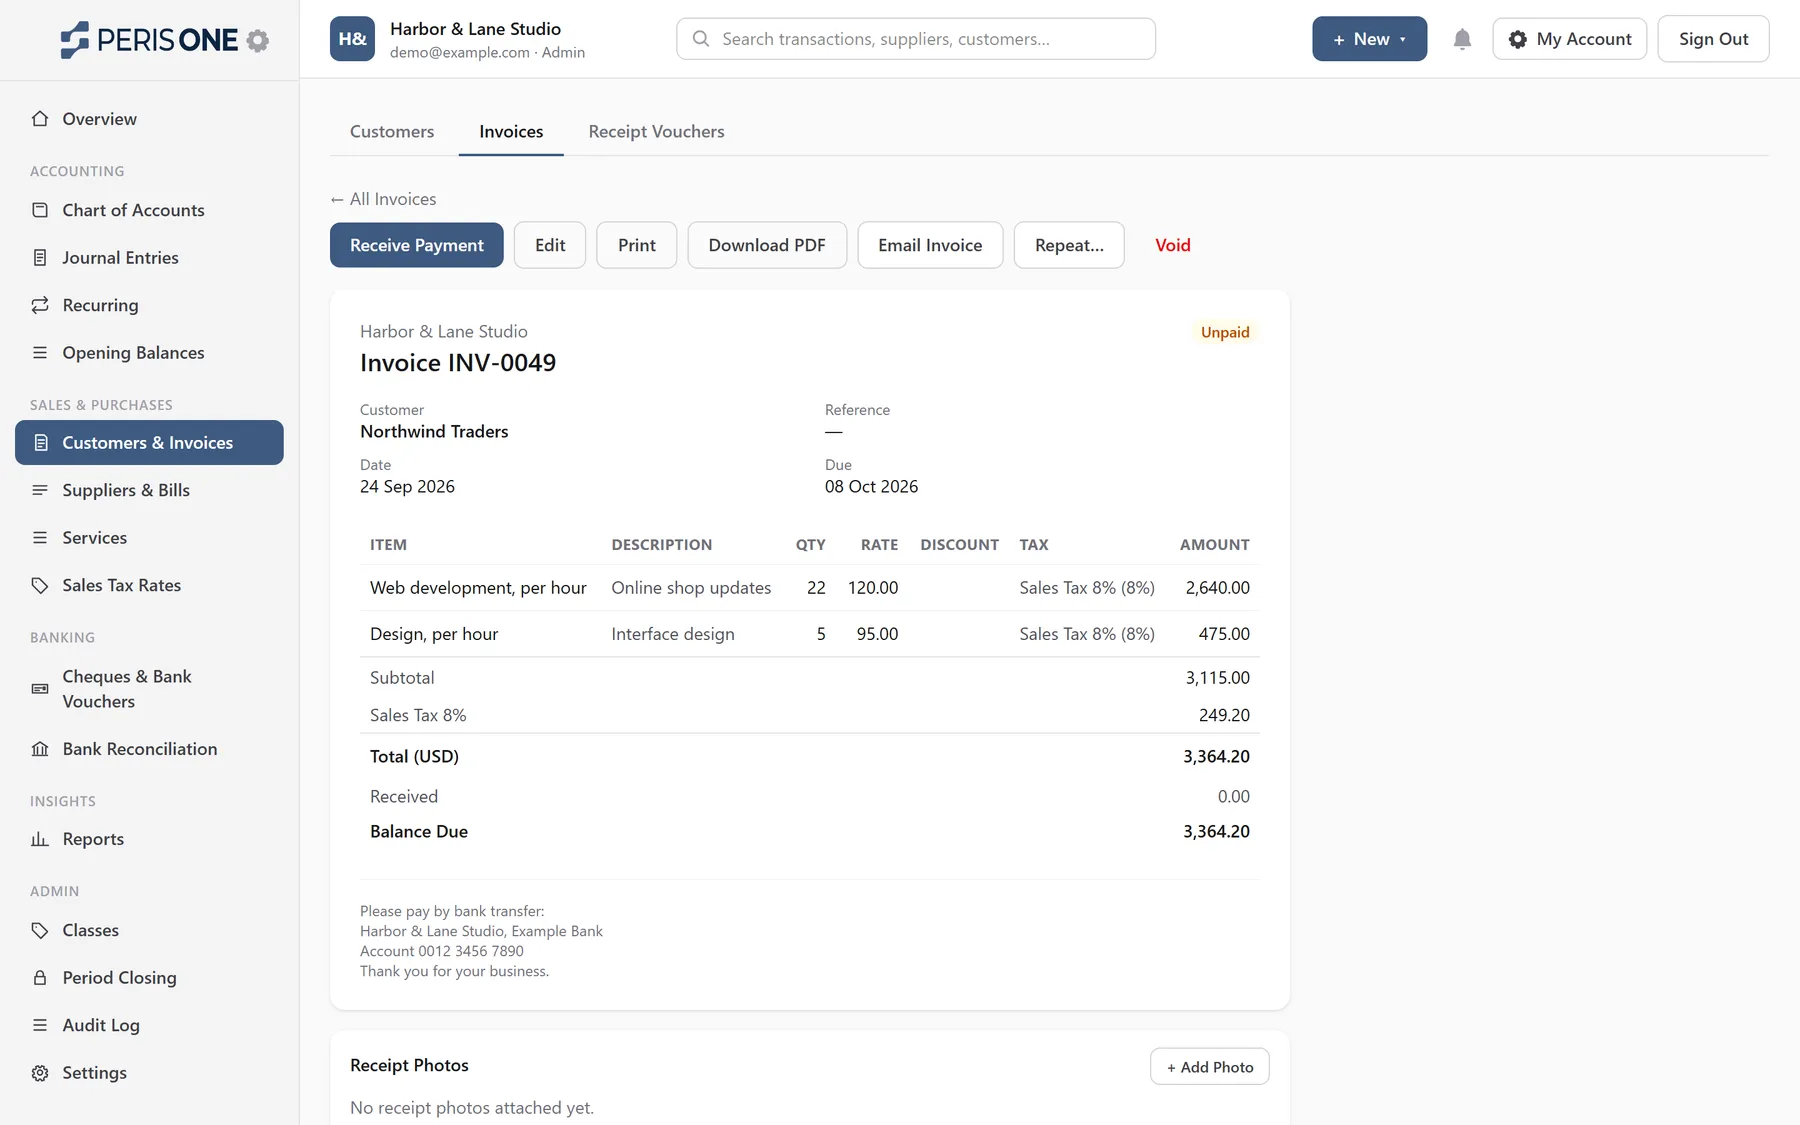1800x1125 pixels.
Task: Open the Repeat... options
Action: 1069,245
